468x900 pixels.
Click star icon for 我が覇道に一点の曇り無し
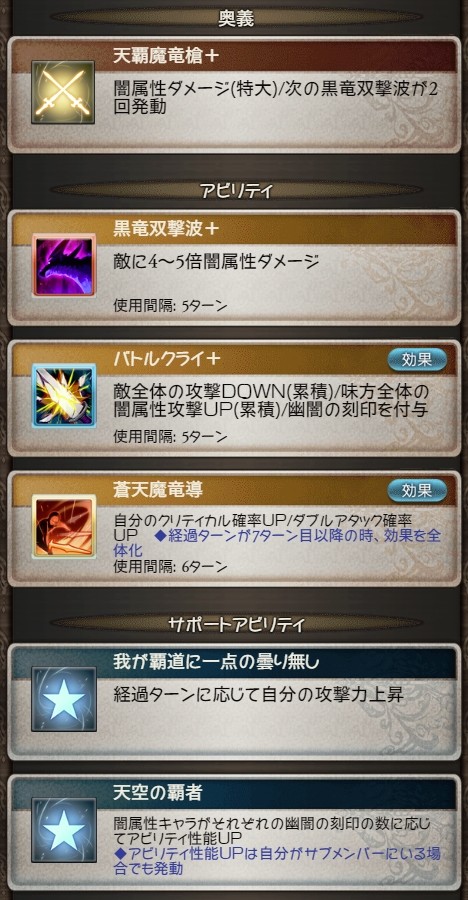pos(64,699)
